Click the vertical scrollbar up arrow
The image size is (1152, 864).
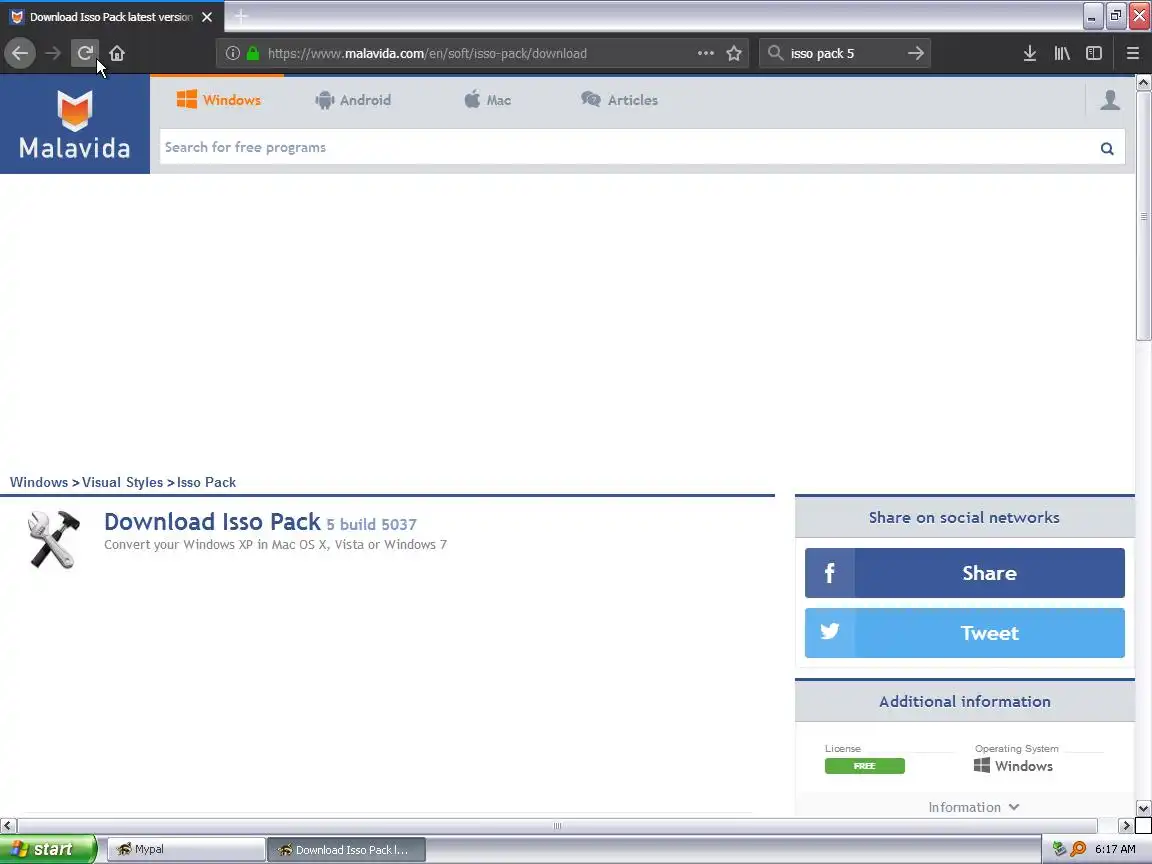tap(1143, 82)
